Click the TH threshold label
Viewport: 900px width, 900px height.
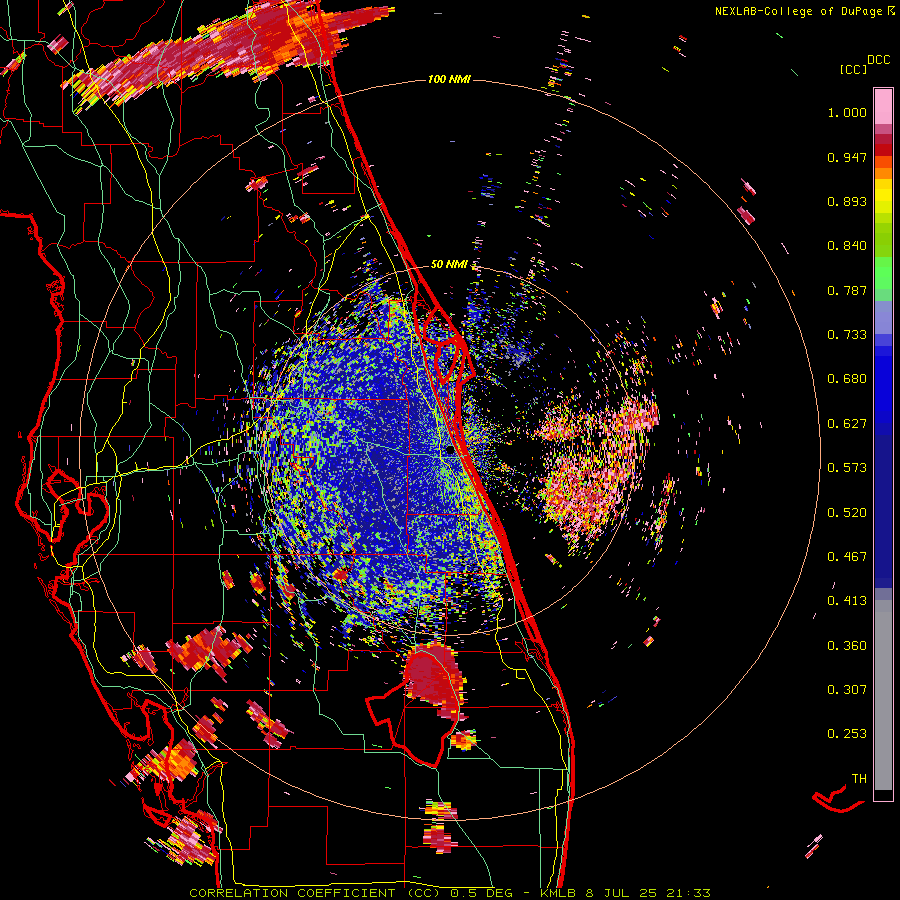tap(859, 779)
